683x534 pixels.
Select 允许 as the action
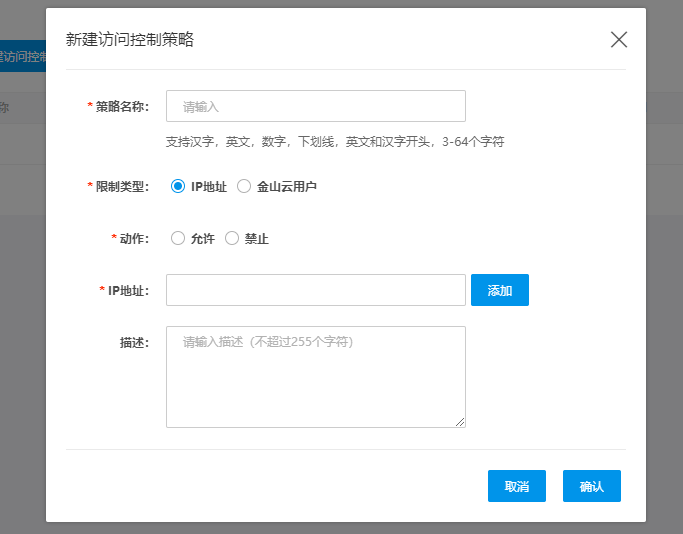179,238
